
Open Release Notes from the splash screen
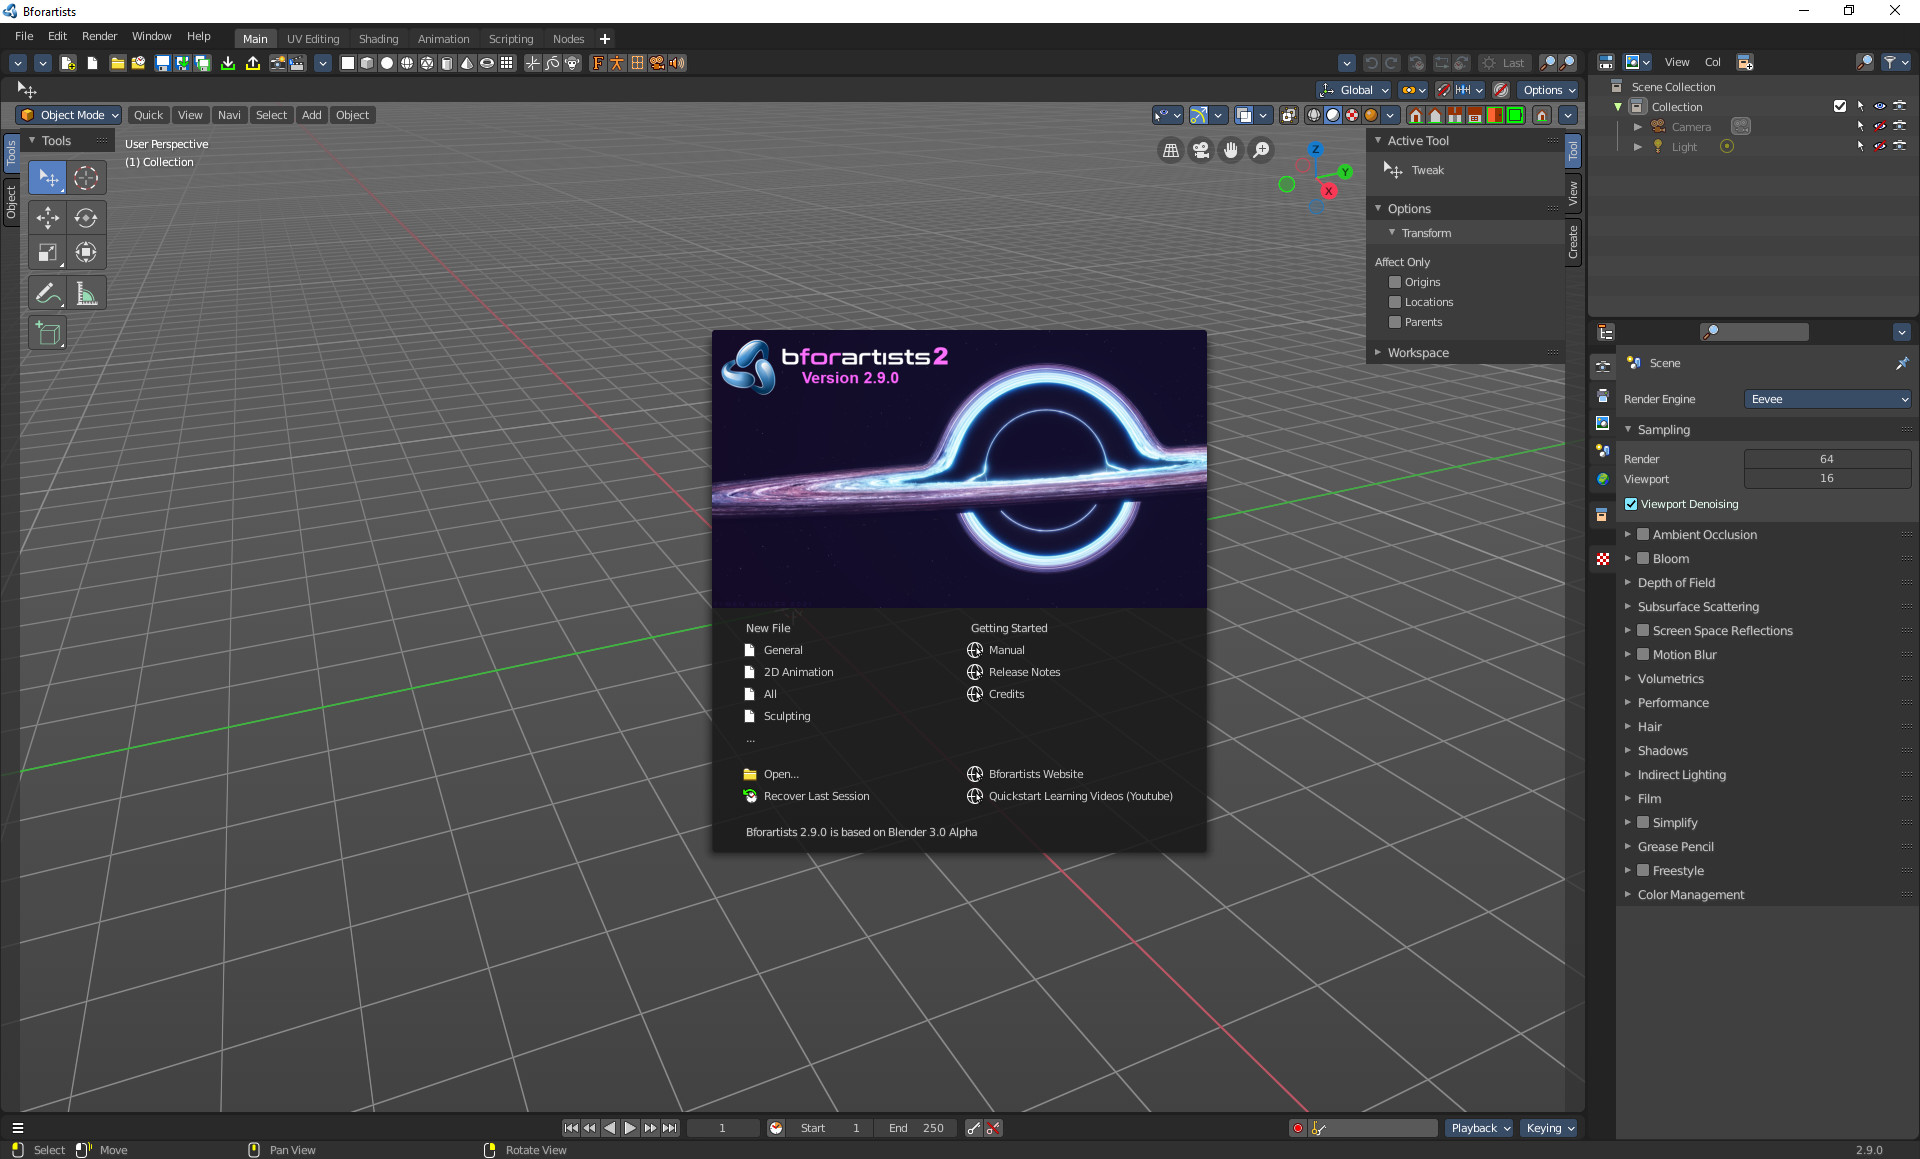(x=1023, y=671)
